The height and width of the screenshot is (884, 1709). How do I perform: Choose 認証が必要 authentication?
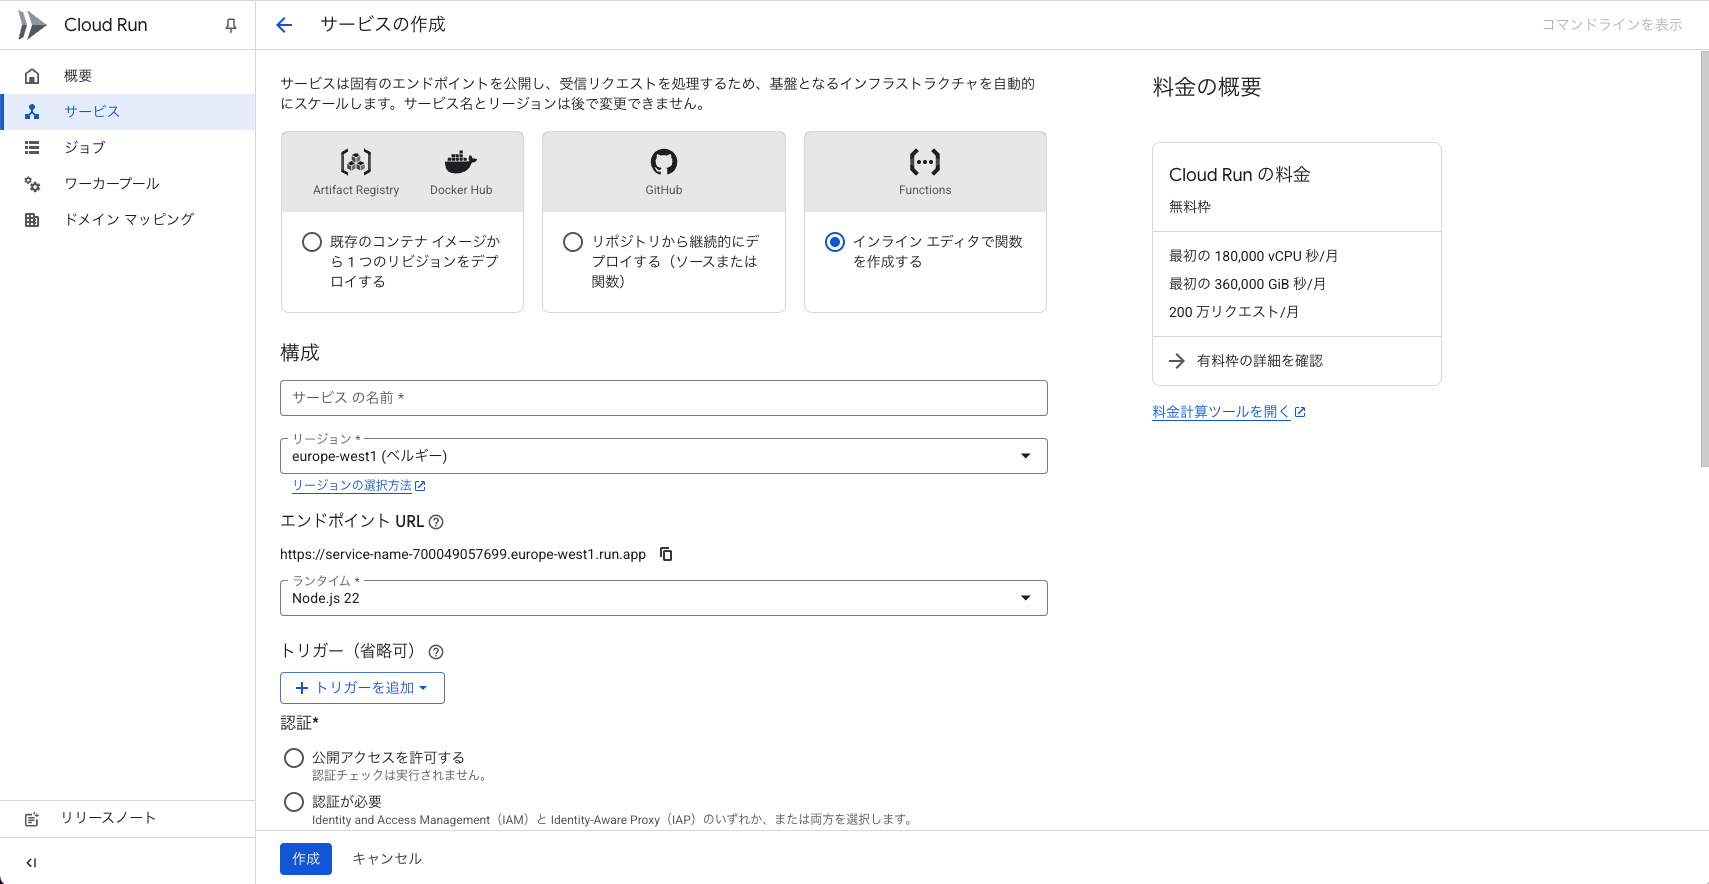[294, 802]
